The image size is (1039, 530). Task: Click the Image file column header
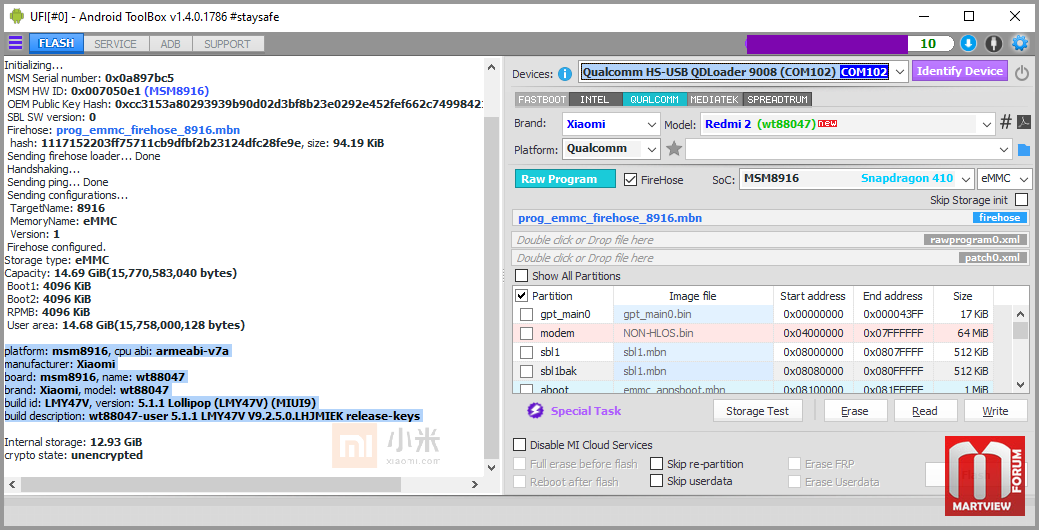pos(693,295)
